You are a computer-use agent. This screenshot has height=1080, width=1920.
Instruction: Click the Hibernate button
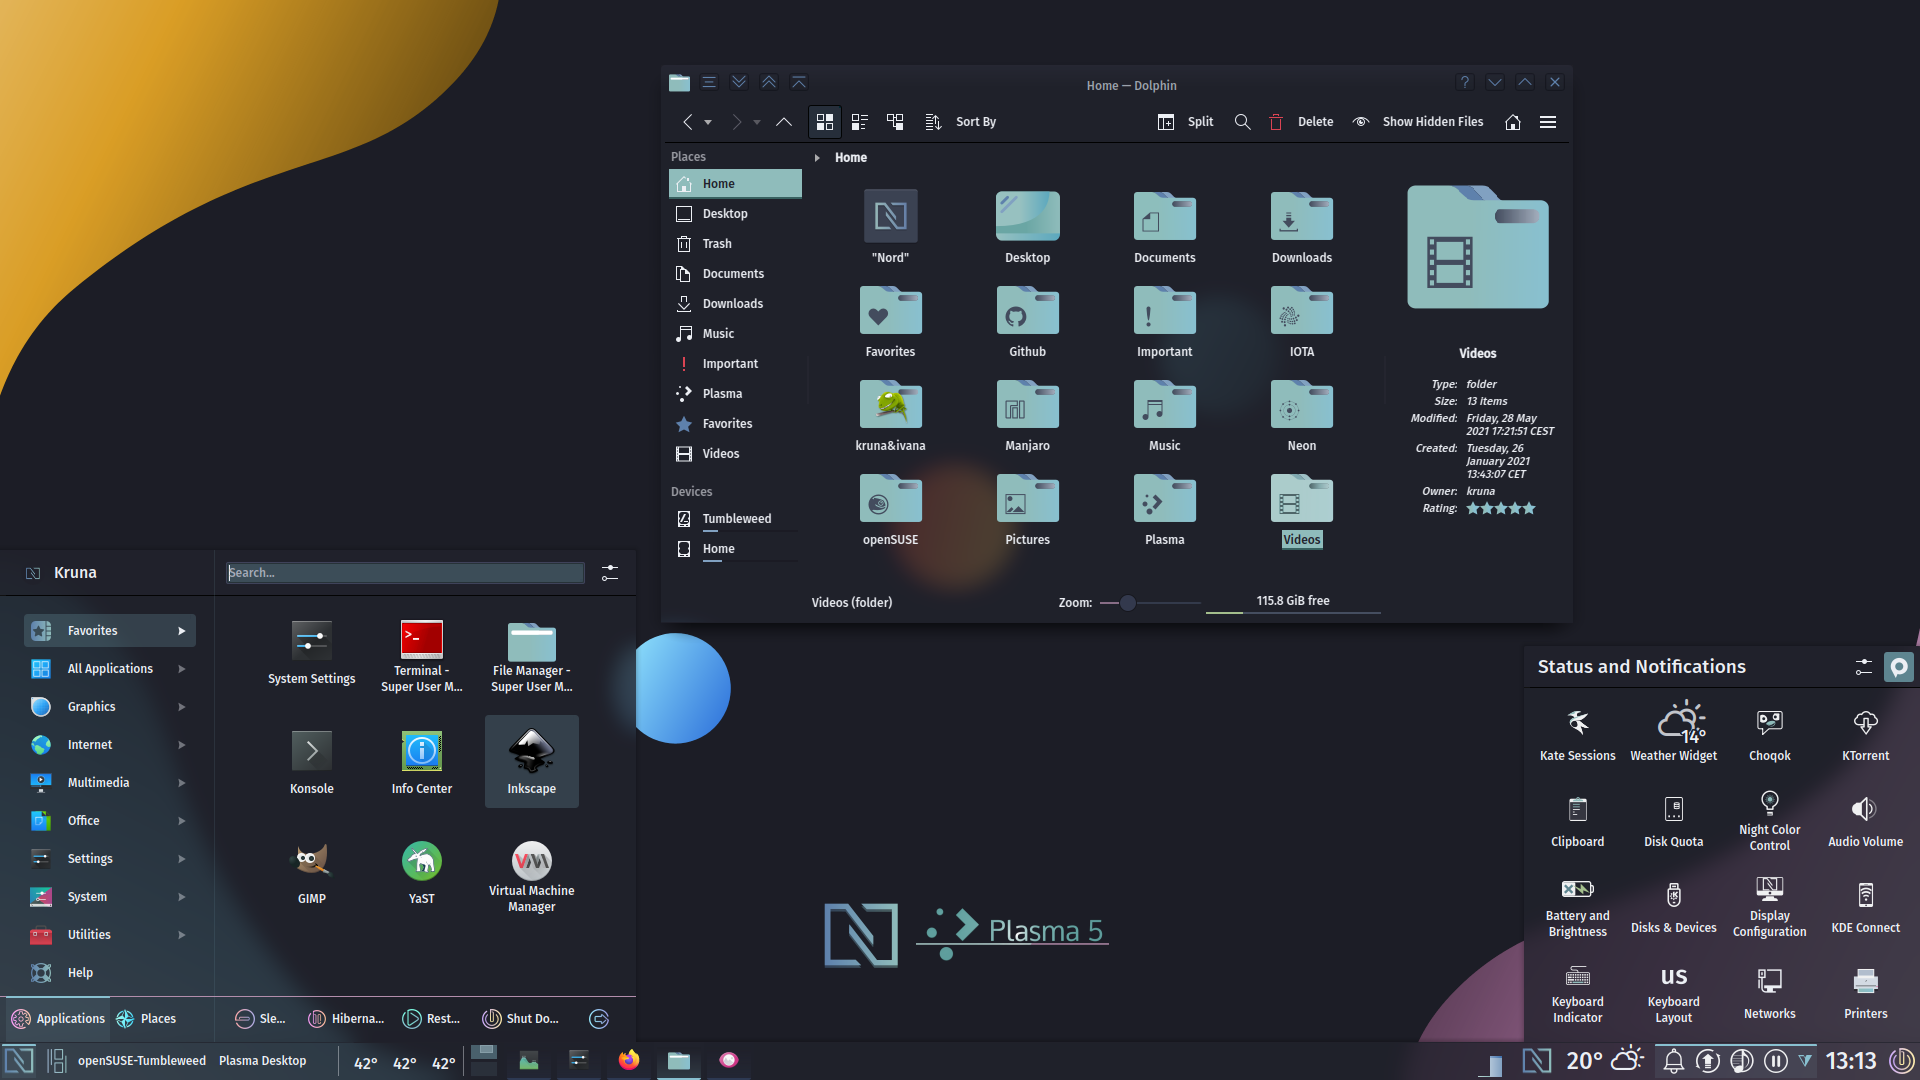pyautogui.click(x=346, y=1019)
